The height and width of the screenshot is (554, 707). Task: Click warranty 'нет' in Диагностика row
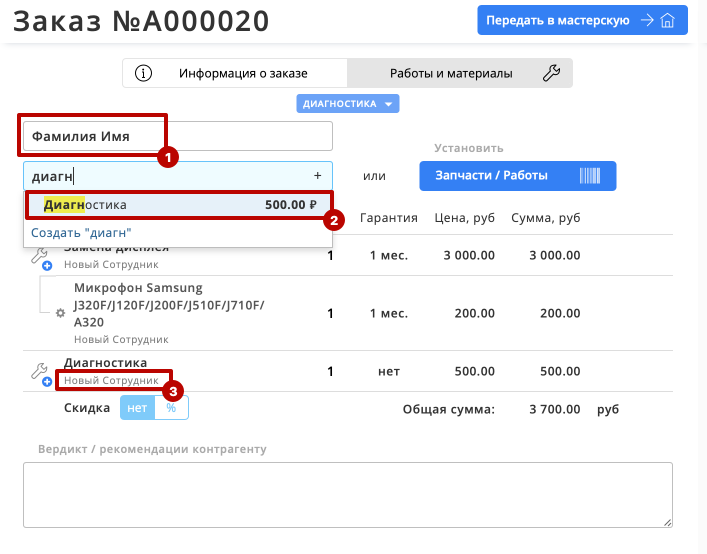[x=389, y=371]
